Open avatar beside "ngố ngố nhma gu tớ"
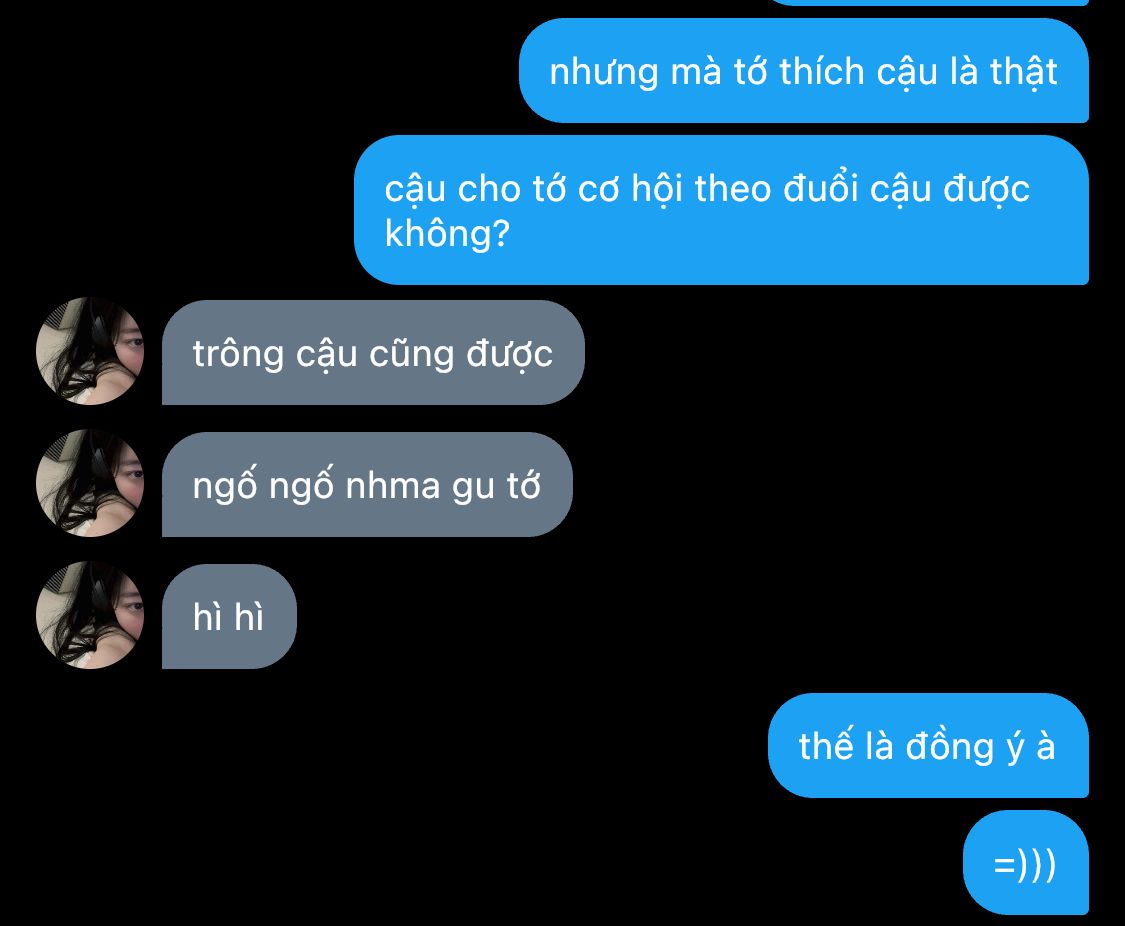Image resolution: width=1125 pixels, height=926 pixels. click(90, 483)
